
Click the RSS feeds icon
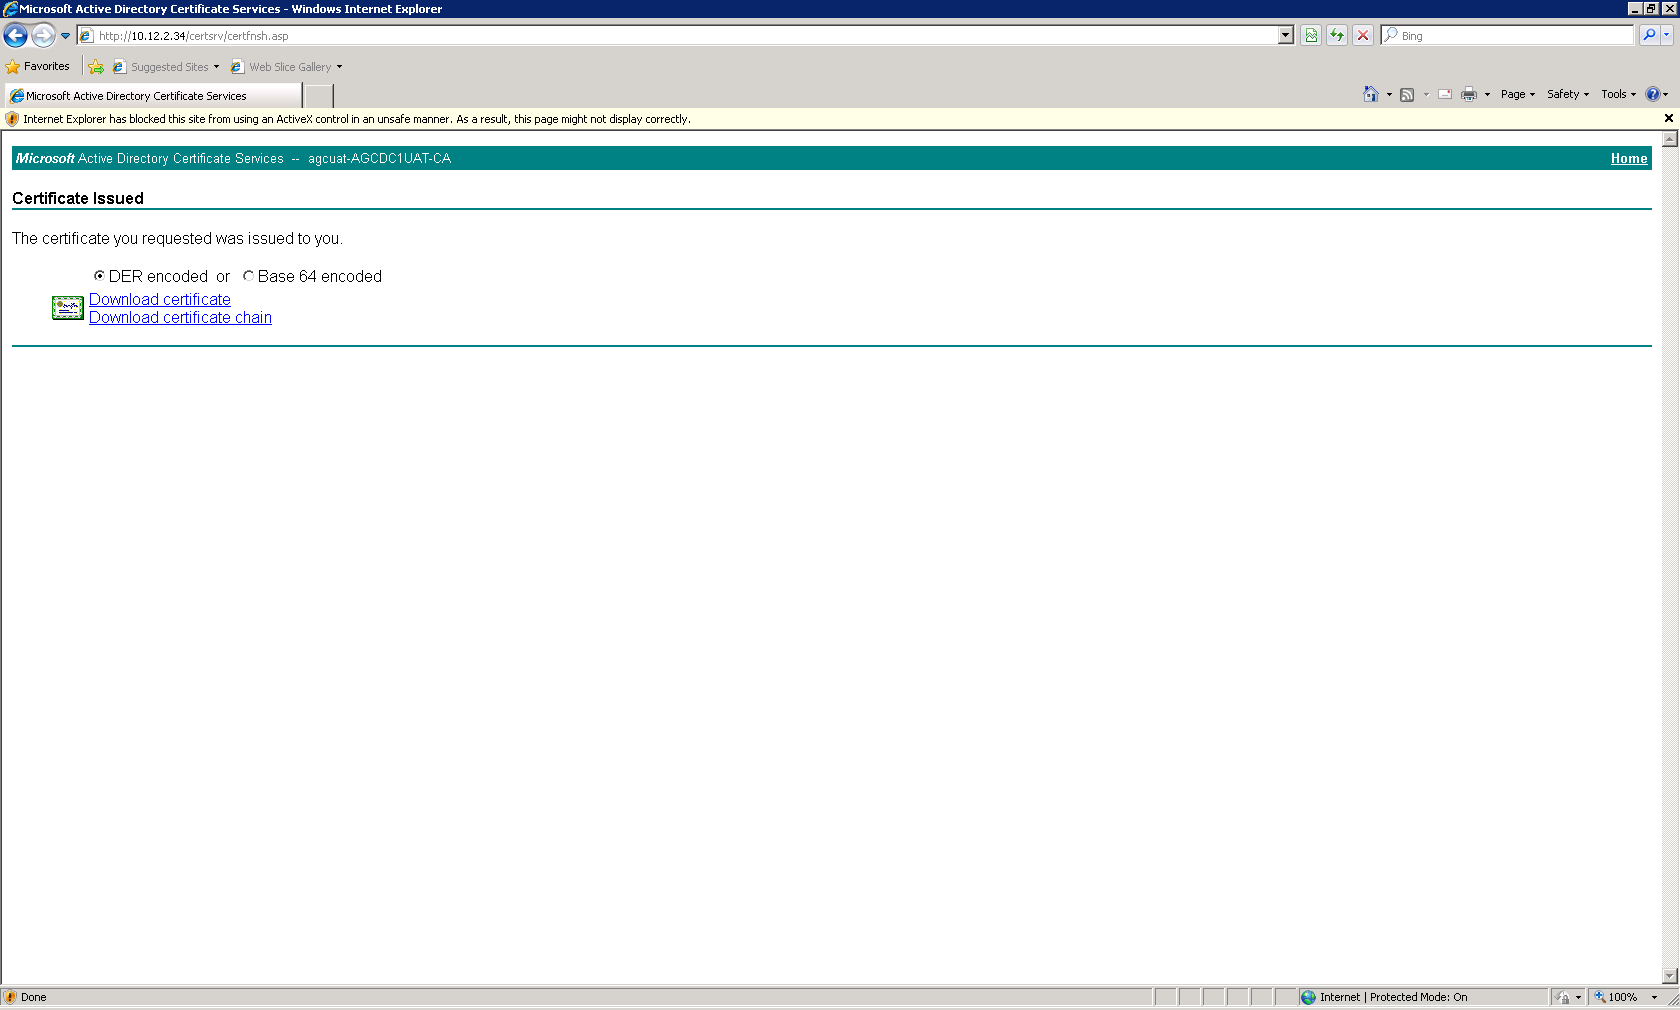pyautogui.click(x=1407, y=95)
